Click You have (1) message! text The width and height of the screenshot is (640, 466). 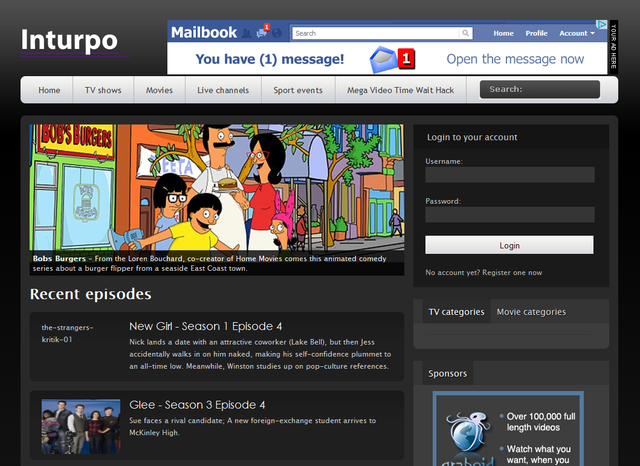(x=270, y=59)
